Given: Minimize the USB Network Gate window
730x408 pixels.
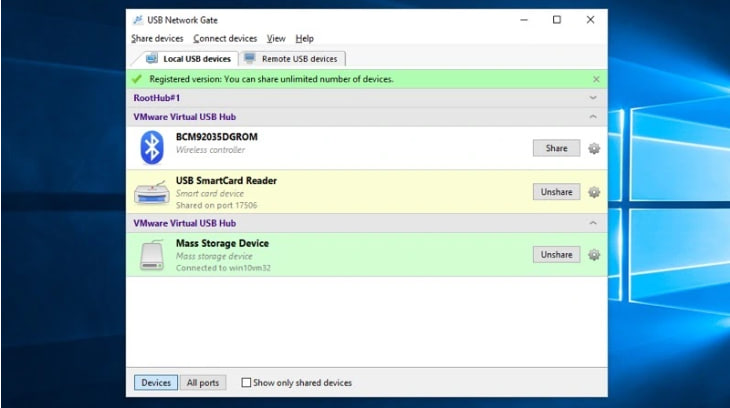Looking at the screenshot, I should (524, 20).
